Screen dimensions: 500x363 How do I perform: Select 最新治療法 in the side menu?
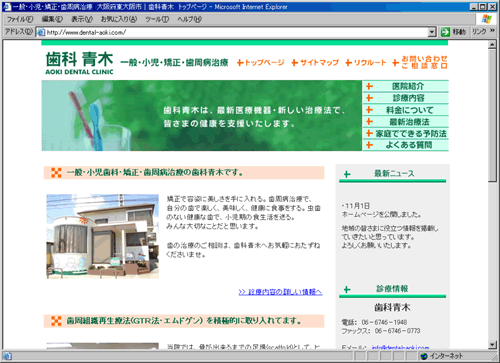409,122
